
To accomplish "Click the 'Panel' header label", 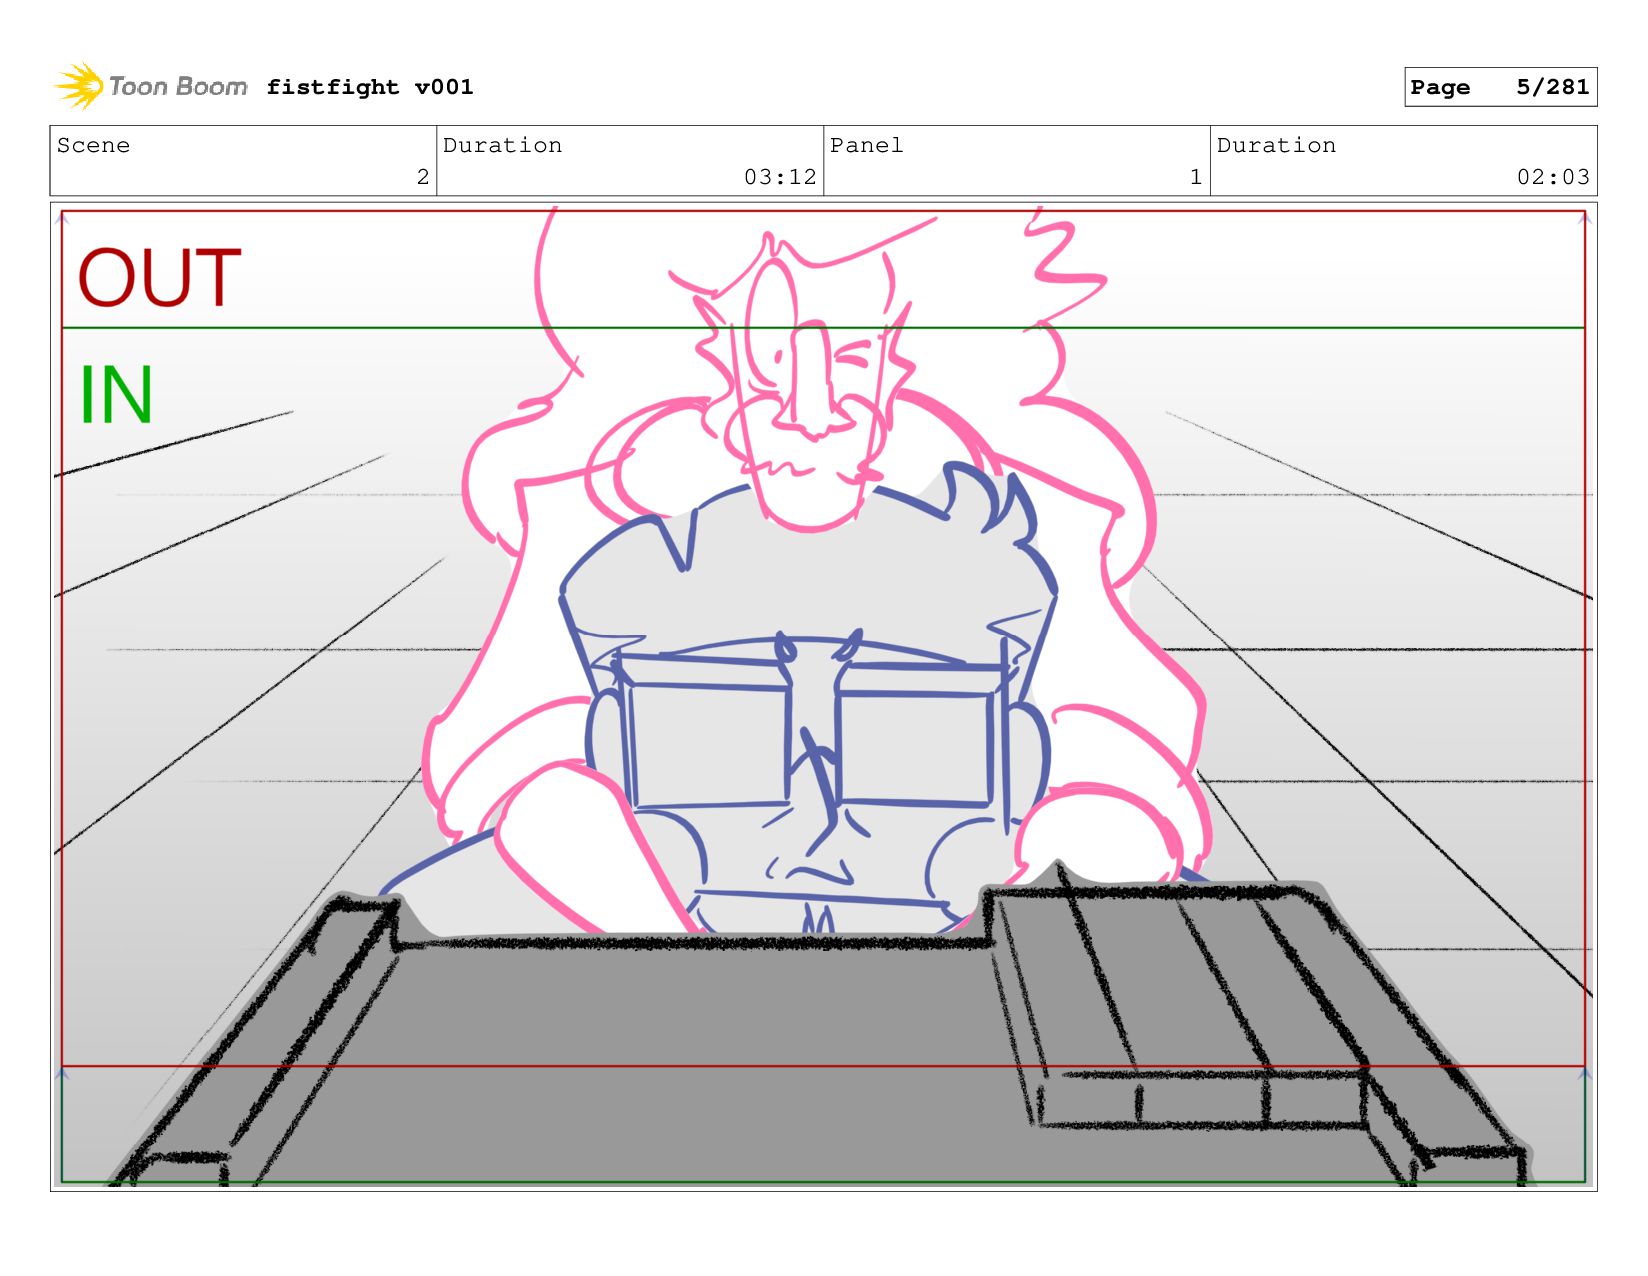I will pyautogui.click(x=866, y=145).
